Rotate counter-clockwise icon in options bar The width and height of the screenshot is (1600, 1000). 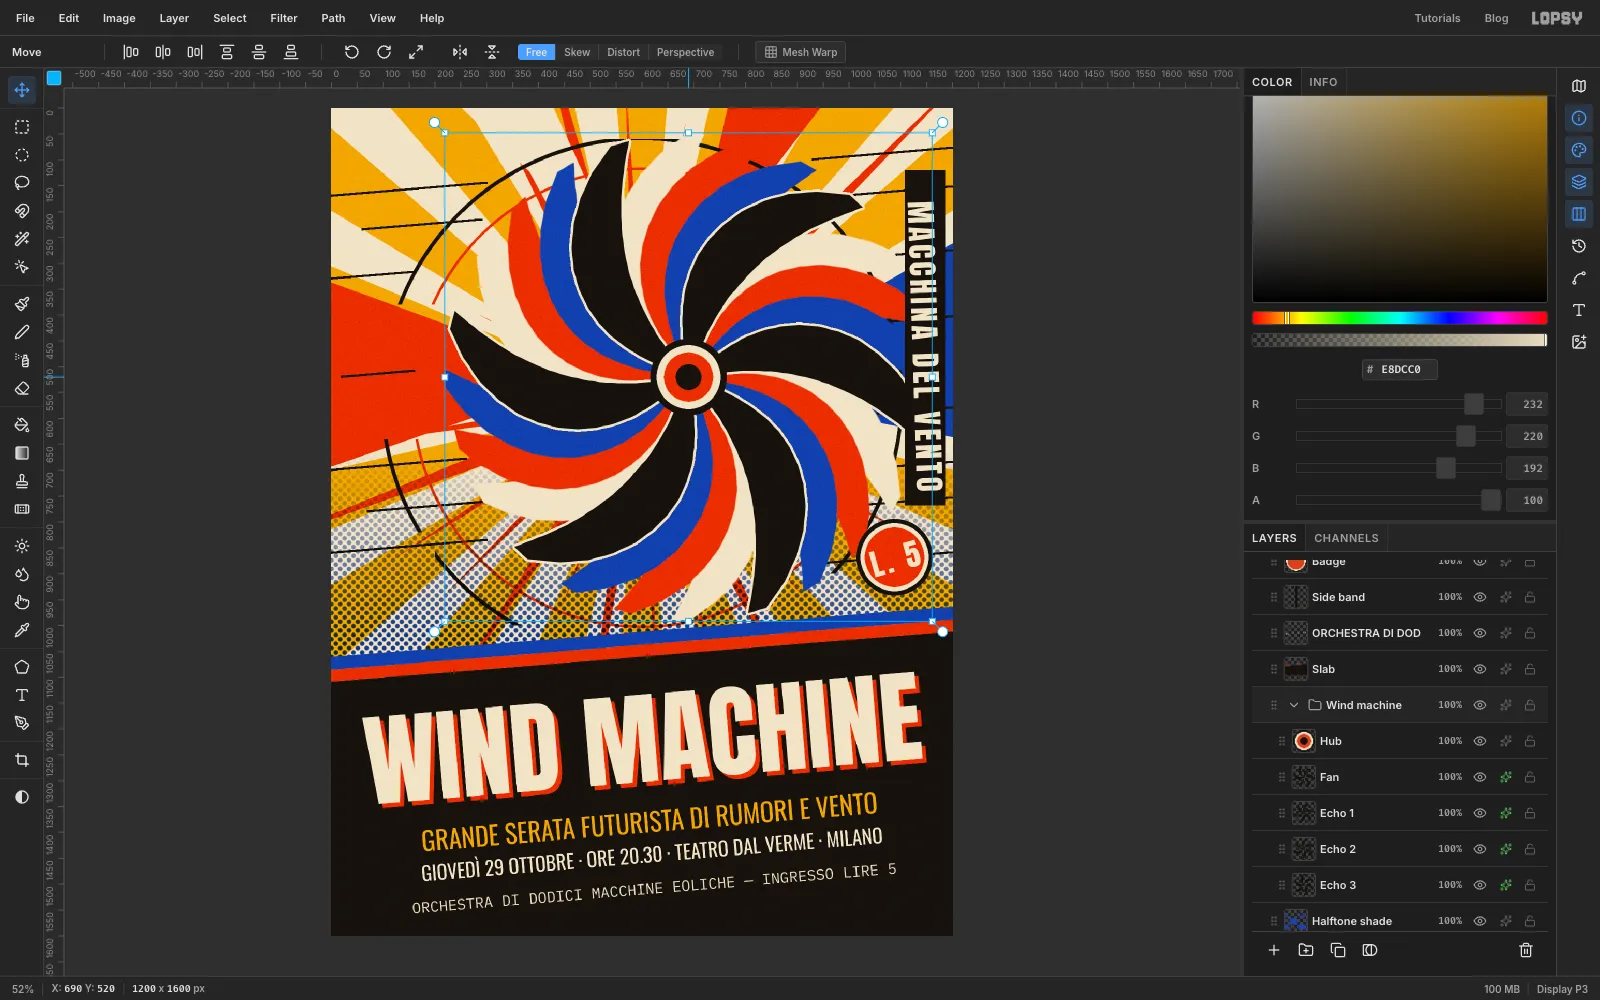click(x=352, y=52)
